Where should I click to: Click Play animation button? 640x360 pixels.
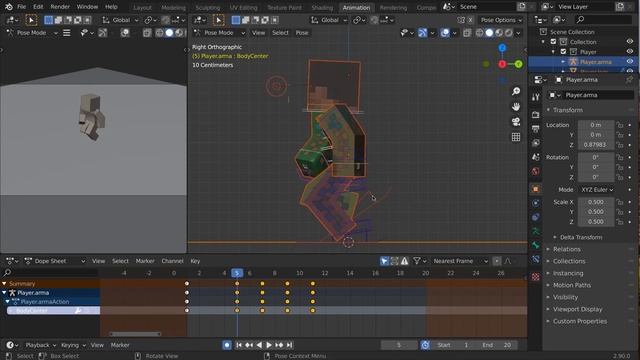(x=269, y=345)
